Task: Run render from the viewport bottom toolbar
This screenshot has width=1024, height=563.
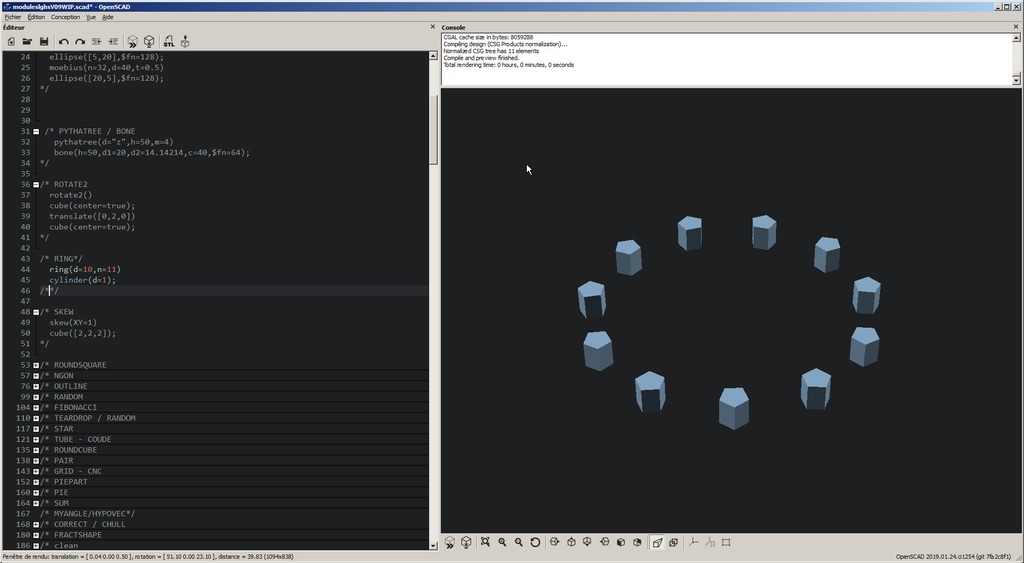Action: tap(466, 542)
